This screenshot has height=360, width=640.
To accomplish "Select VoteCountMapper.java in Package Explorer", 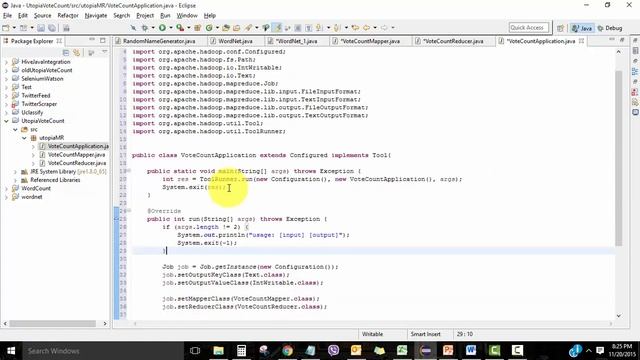I will (76, 155).
